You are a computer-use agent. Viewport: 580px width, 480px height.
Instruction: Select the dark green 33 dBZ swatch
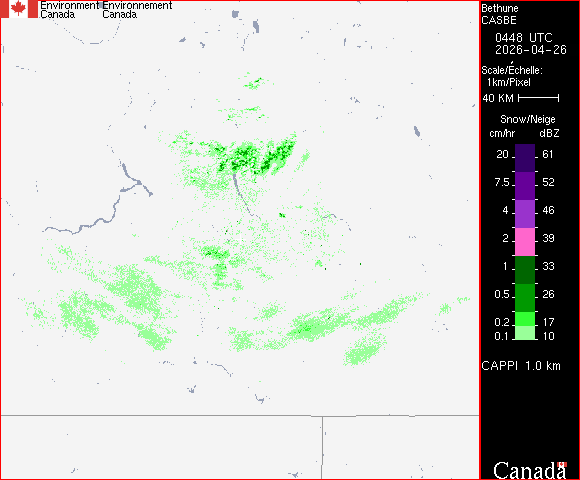pyautogui.click(x=525, y=270)
